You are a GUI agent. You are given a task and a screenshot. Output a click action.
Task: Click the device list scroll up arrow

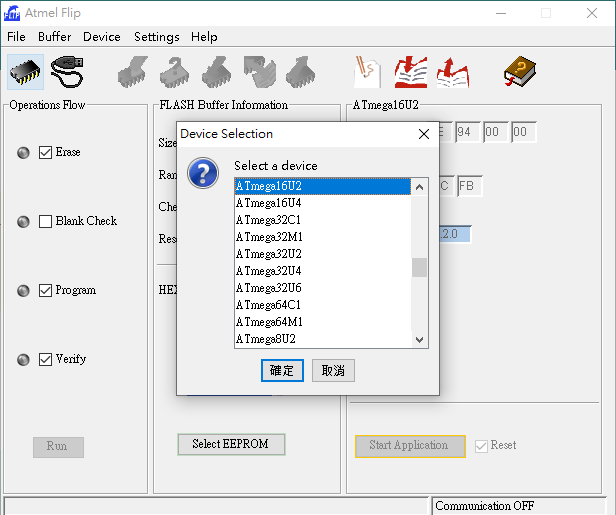click(419, 187)
